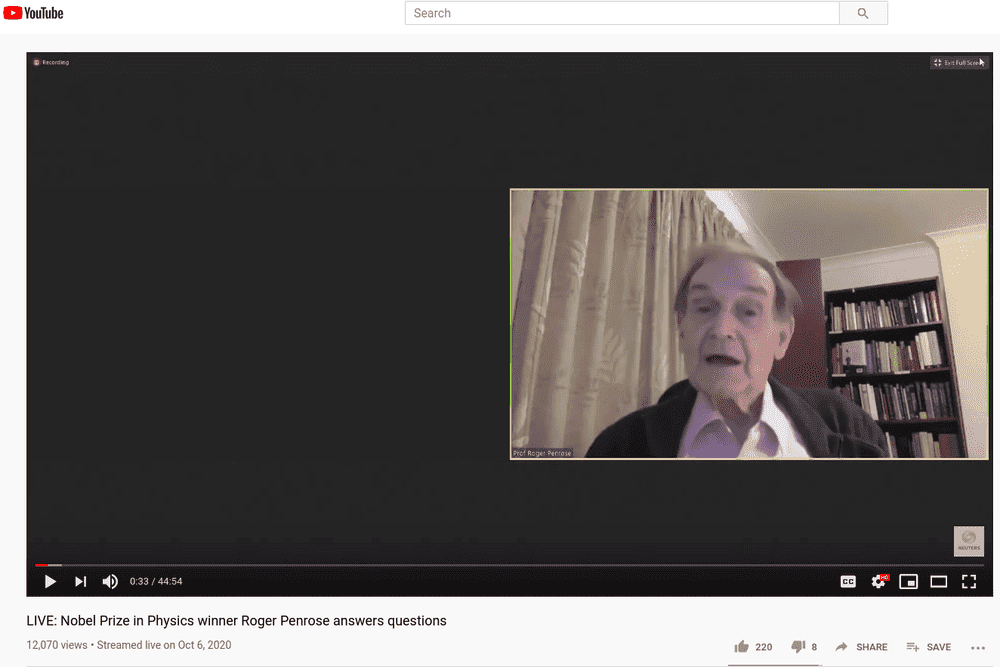
Task: Click the Reuters channel watermark
Action: tap(969, 541)
